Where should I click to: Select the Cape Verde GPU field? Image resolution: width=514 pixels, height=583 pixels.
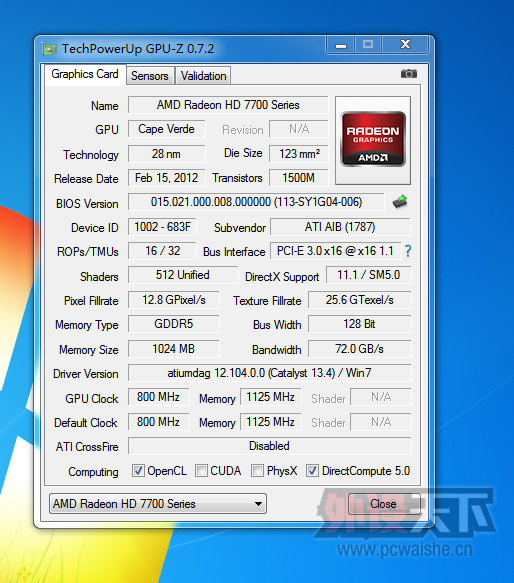click(166, 129)
